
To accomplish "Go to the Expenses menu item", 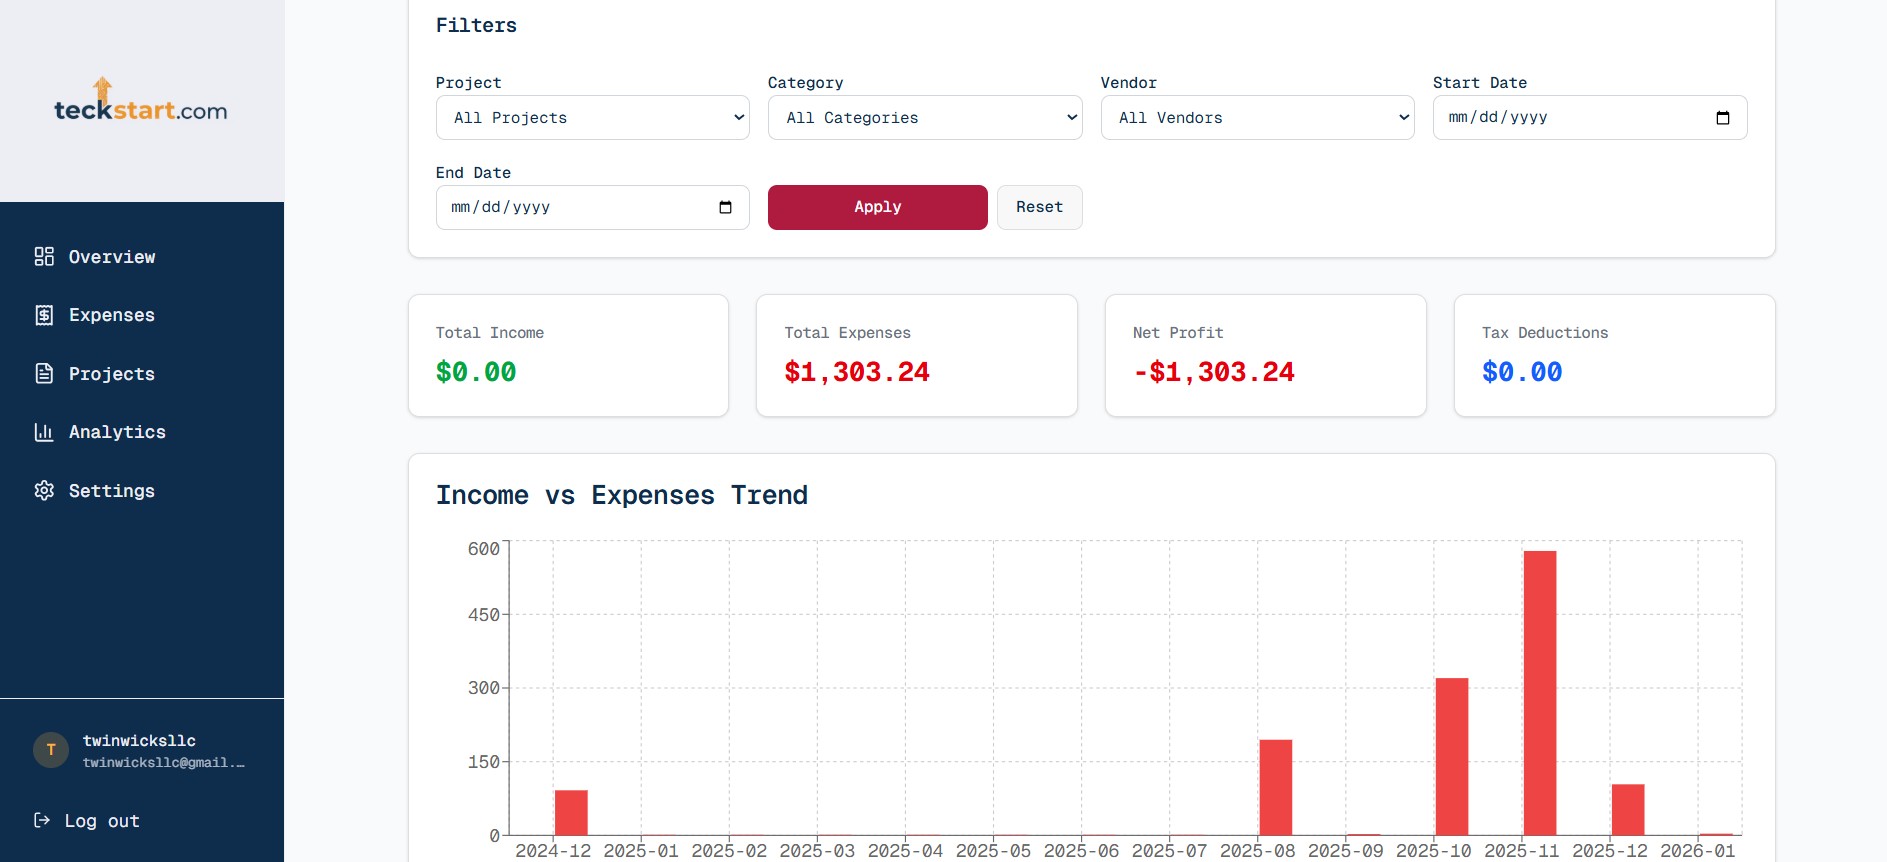I will (112, 315).
